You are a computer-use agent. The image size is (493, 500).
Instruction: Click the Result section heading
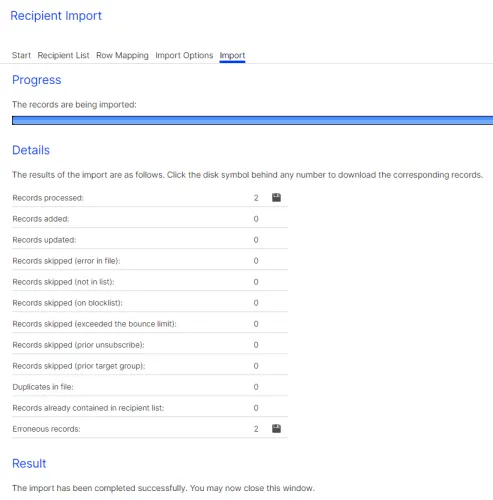click(29, 463)
